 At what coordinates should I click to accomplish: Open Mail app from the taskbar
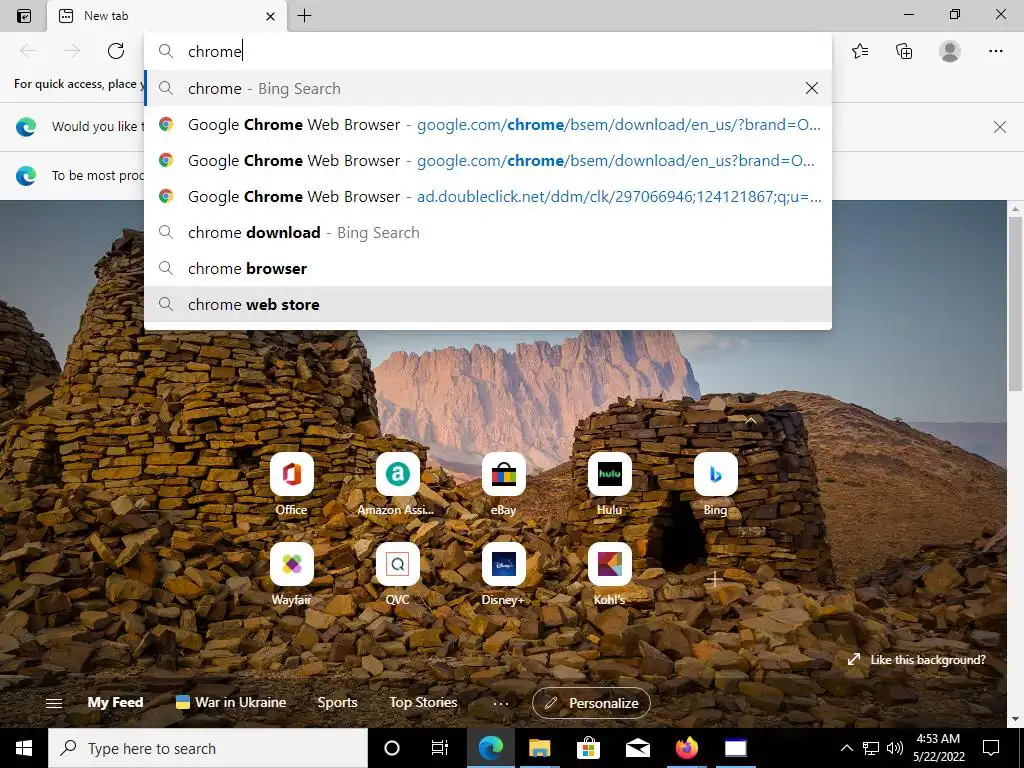[637, 748]
